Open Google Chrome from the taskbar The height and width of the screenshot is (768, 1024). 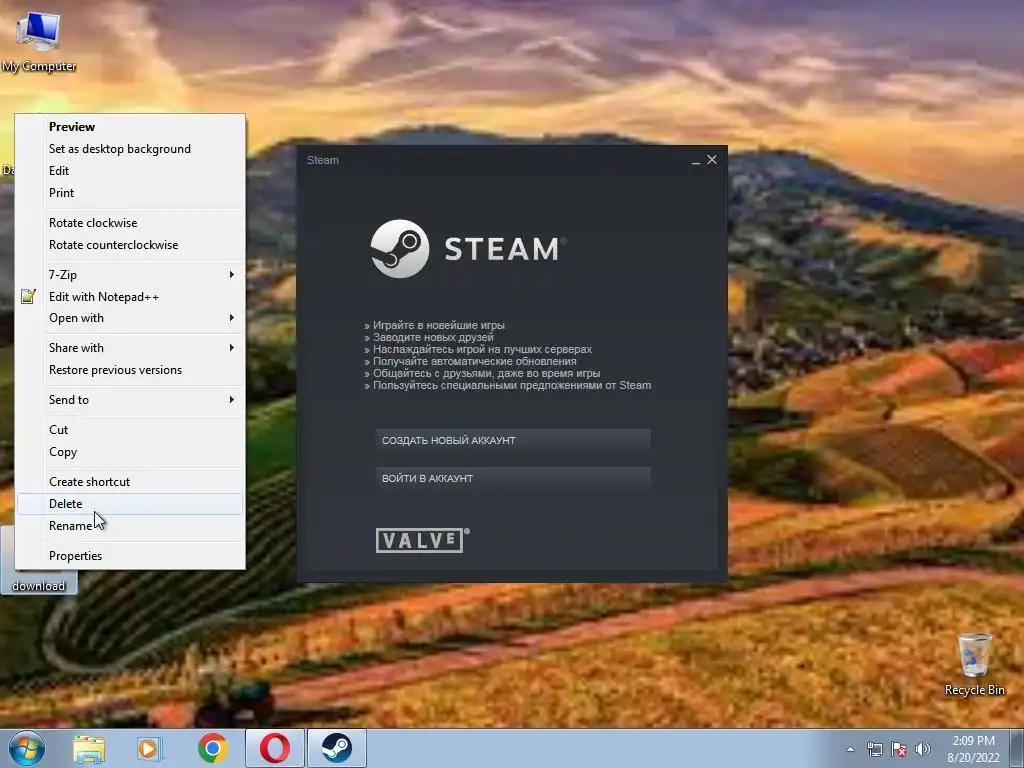click(212, 748)
